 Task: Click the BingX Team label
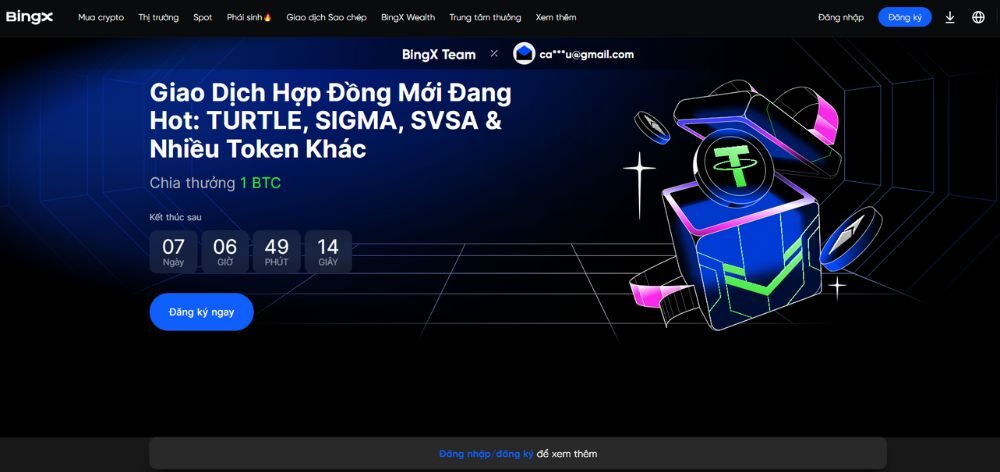click(x=439, y=54)
